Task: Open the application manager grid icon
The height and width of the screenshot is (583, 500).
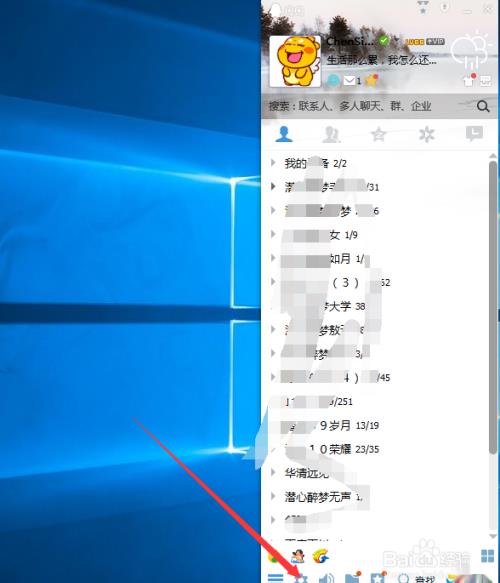Action: 487,556
